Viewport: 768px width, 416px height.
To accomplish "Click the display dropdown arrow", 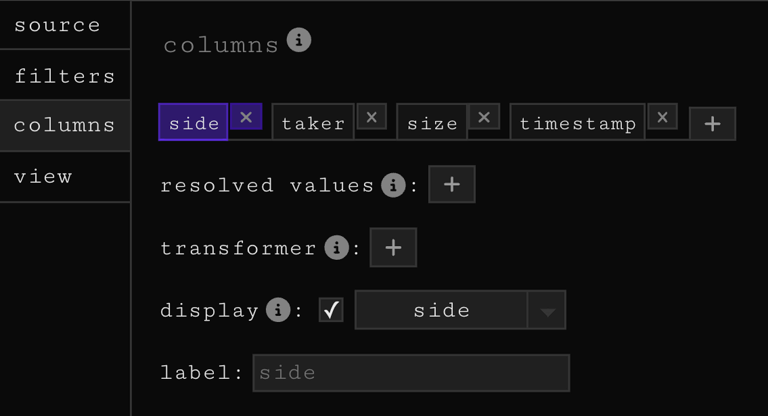I will pos(546,311).
